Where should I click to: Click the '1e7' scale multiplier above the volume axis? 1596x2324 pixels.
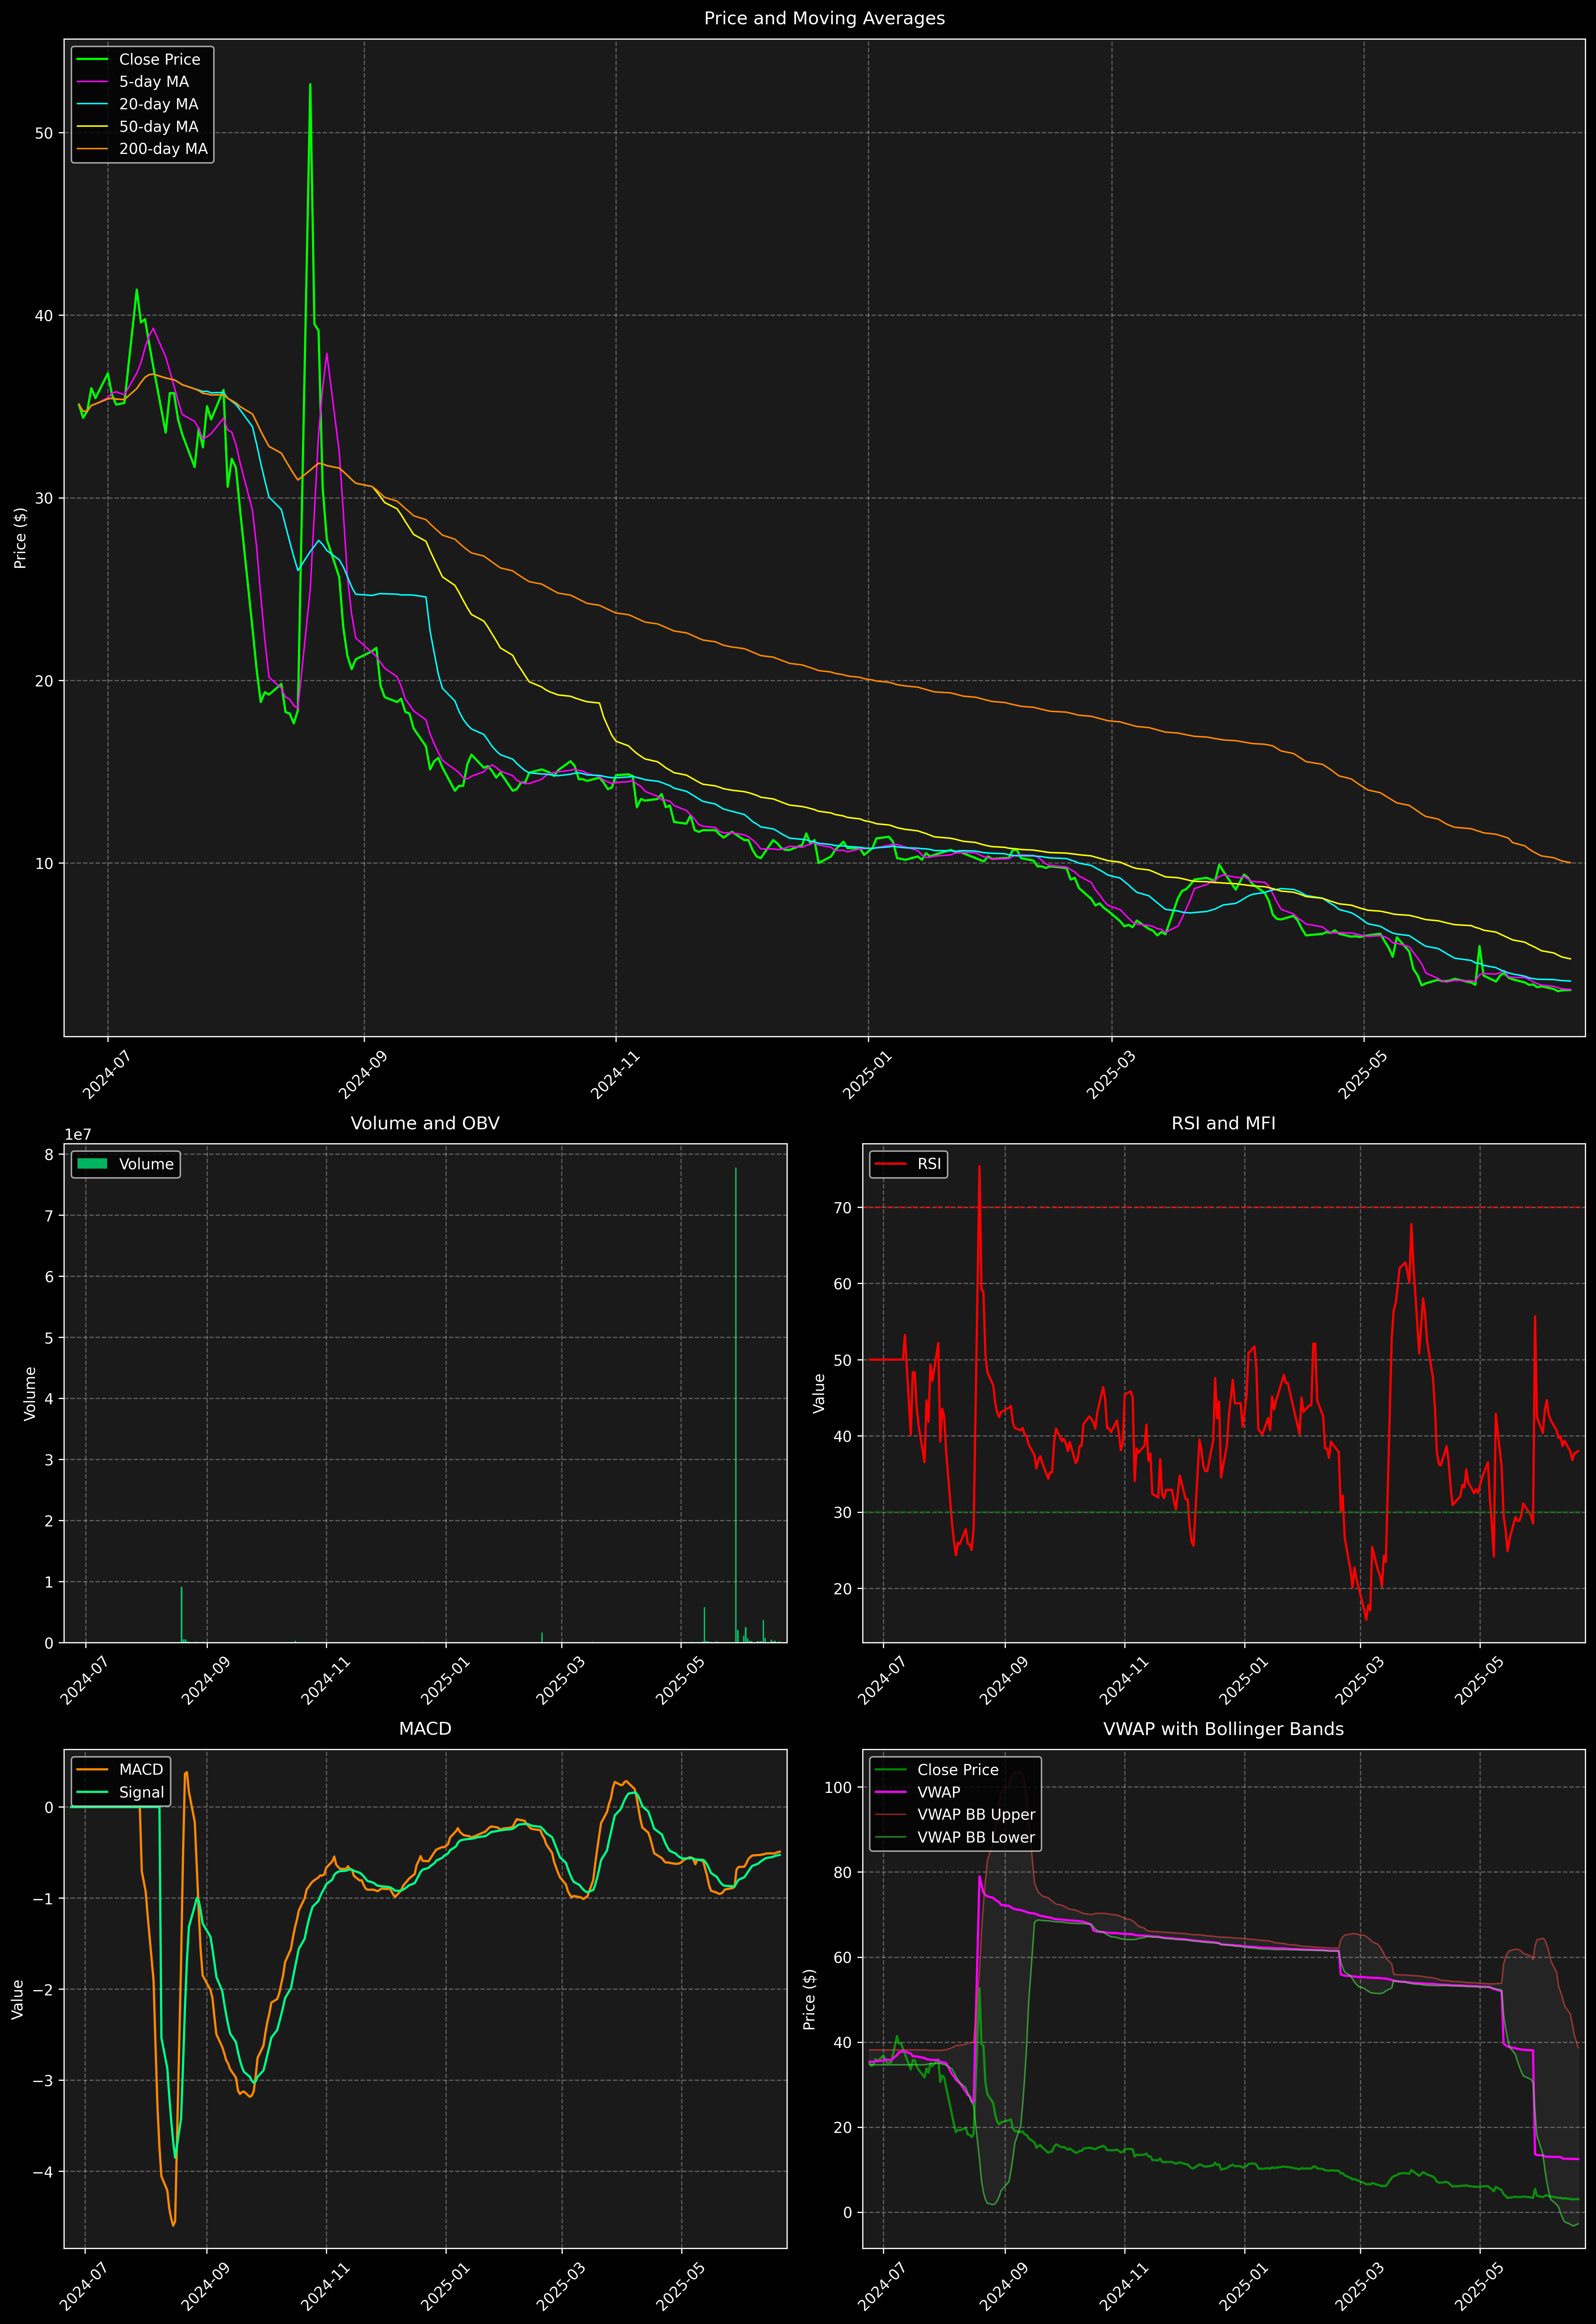pos(78,1135)
